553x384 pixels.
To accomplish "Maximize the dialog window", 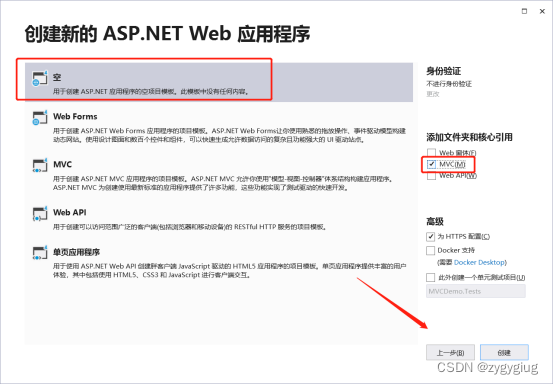I will [x=524, y=12].
